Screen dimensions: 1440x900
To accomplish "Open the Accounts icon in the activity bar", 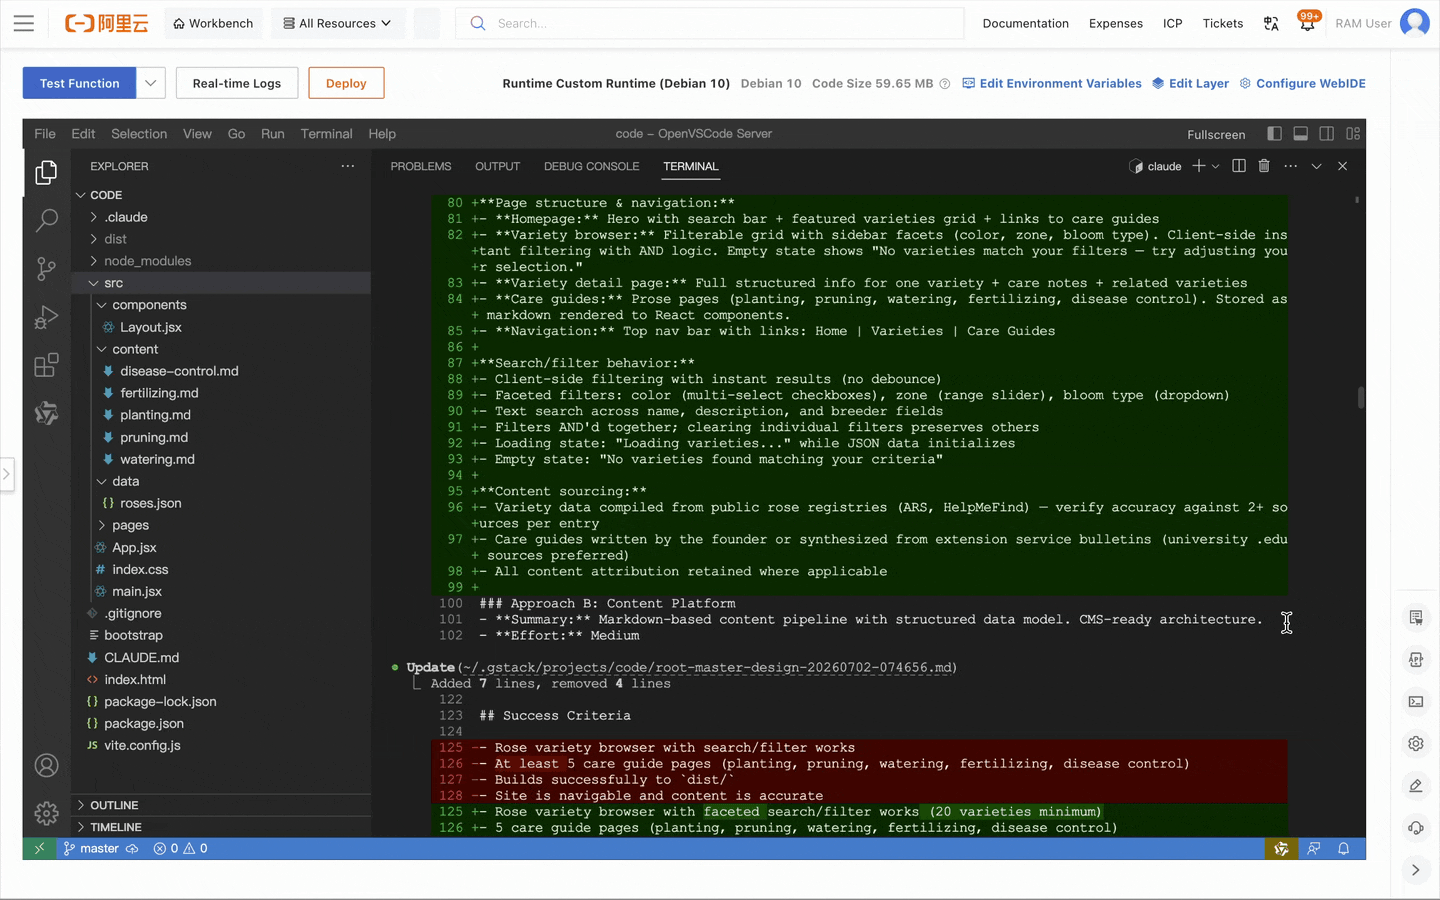I will tap(46, 766).
